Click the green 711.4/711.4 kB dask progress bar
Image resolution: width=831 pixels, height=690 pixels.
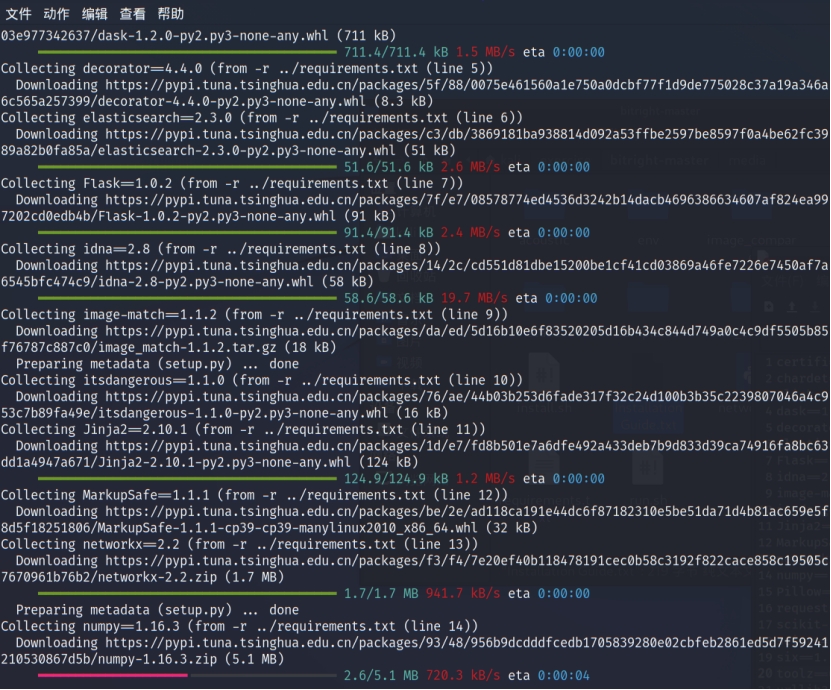tap(188, 52)
